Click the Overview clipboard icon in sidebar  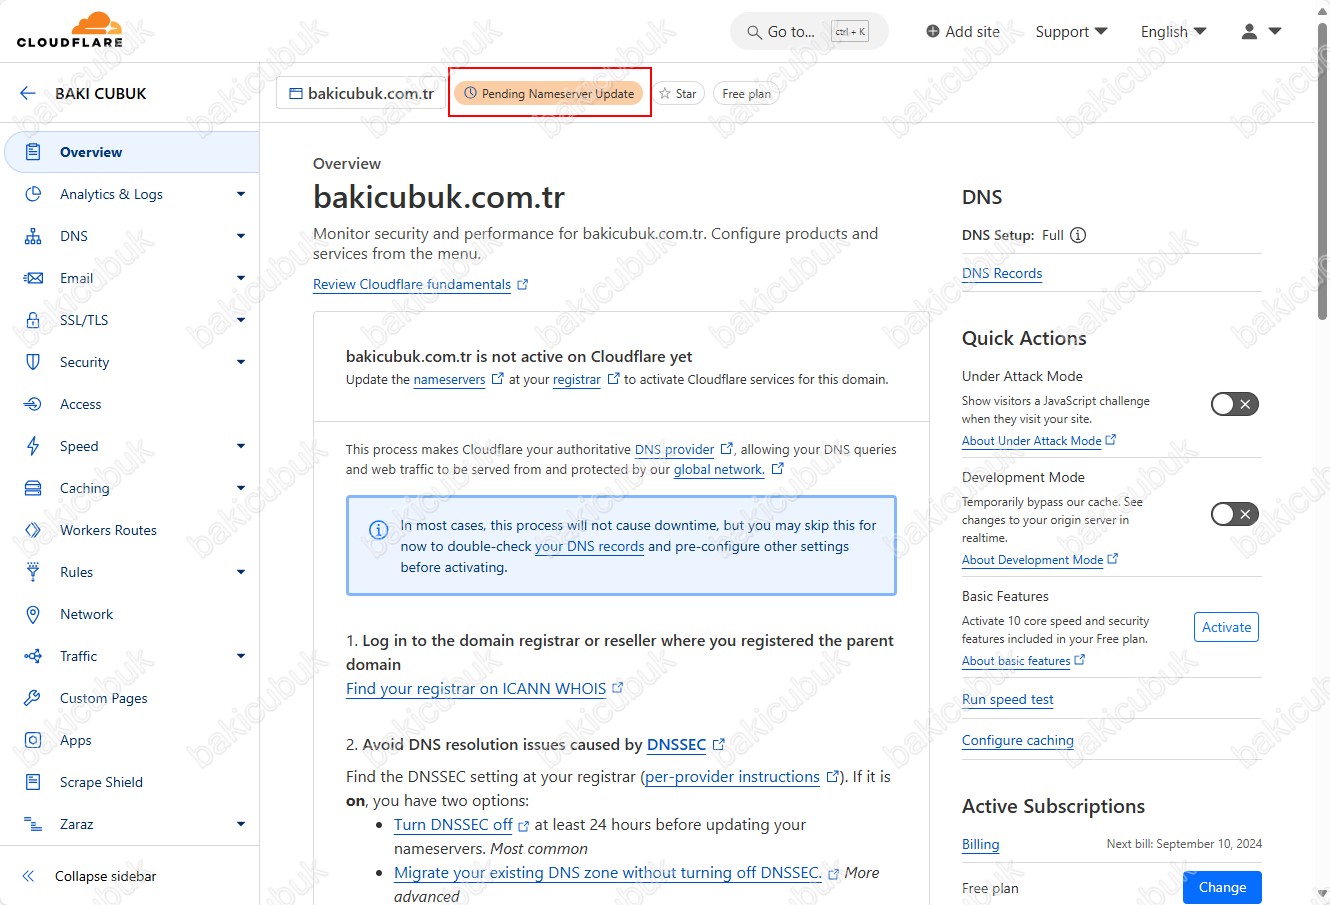(33, 152)
